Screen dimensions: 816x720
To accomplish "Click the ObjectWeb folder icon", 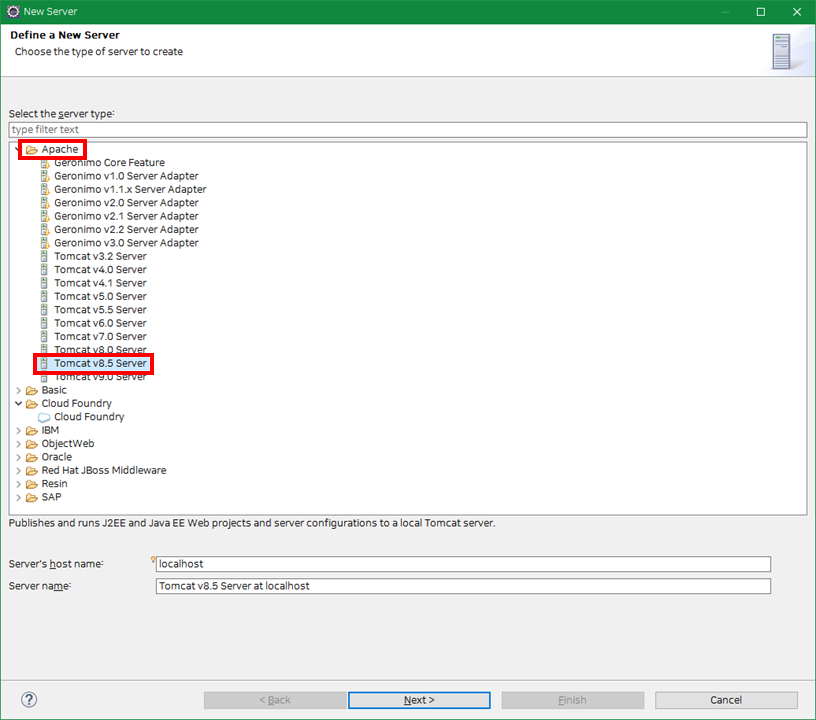I will coord(32,444).
